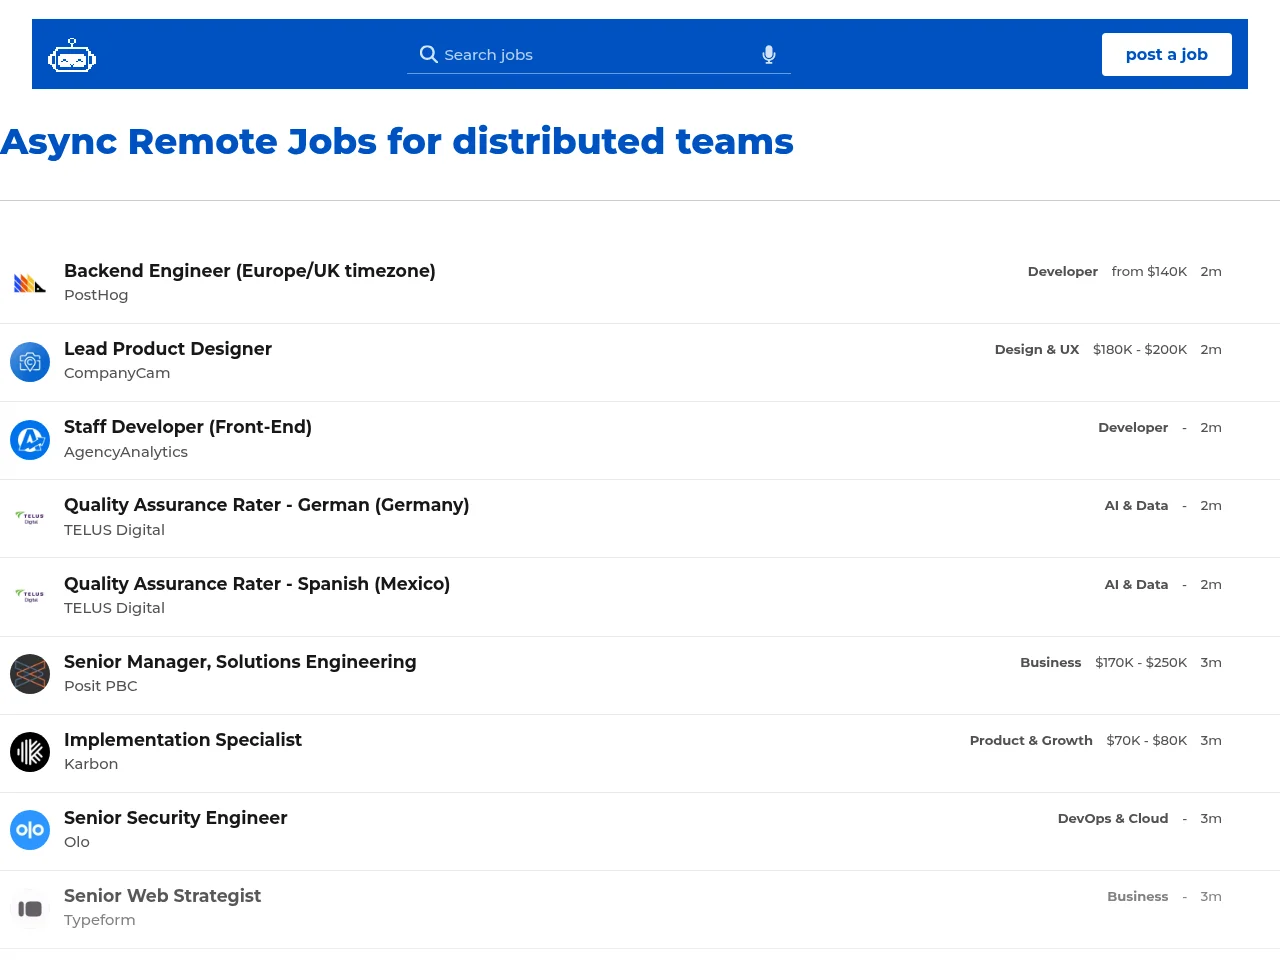This screenshot has height=960, width=1280.
Task: Click Business tag on Web Strategist row
Action: 1138,896
